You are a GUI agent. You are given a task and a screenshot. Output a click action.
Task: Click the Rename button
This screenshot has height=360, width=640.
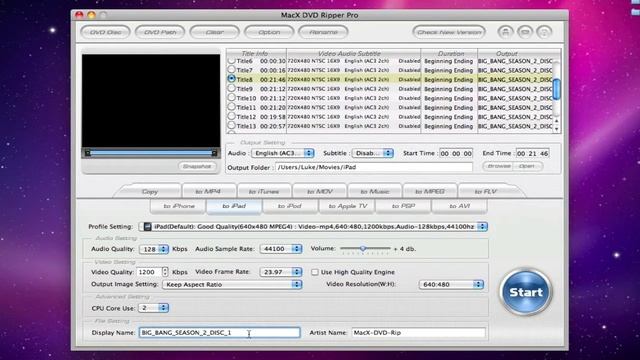323,32
